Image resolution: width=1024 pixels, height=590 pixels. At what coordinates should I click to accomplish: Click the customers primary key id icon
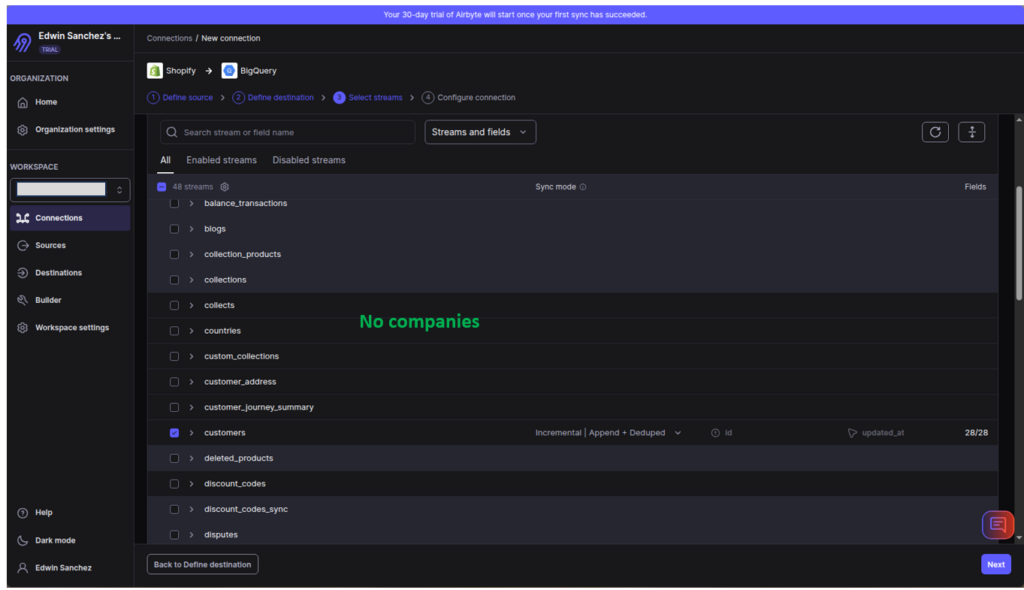click(715, 433)
